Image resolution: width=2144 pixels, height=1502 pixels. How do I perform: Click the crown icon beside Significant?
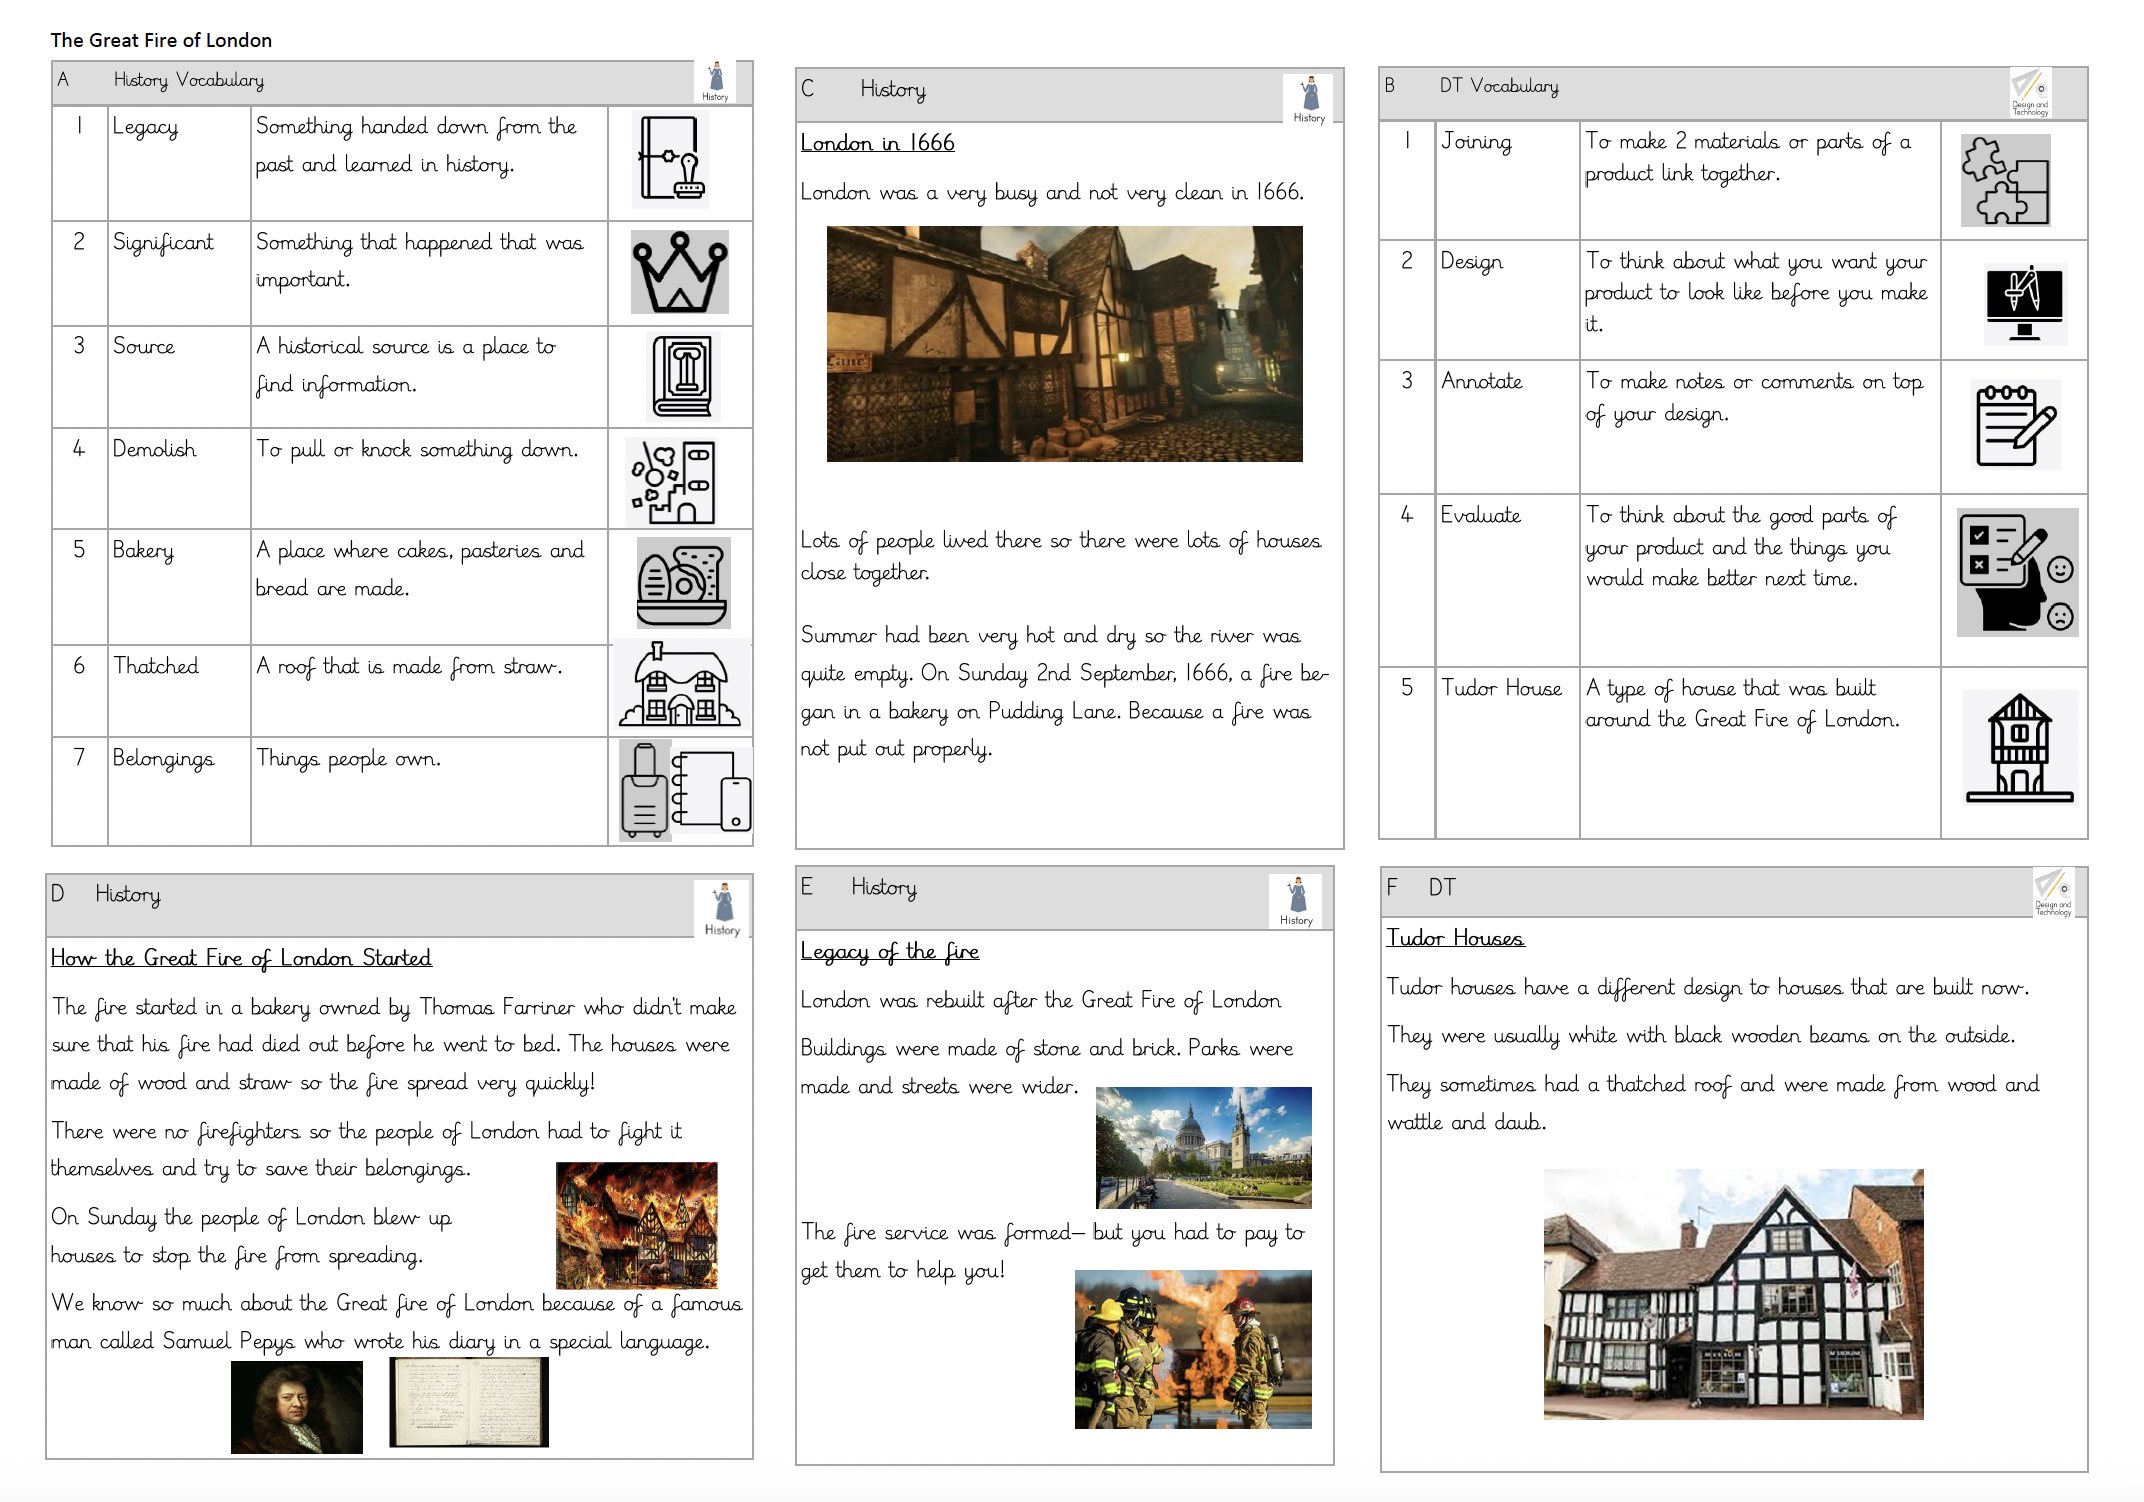pos(679,272)
